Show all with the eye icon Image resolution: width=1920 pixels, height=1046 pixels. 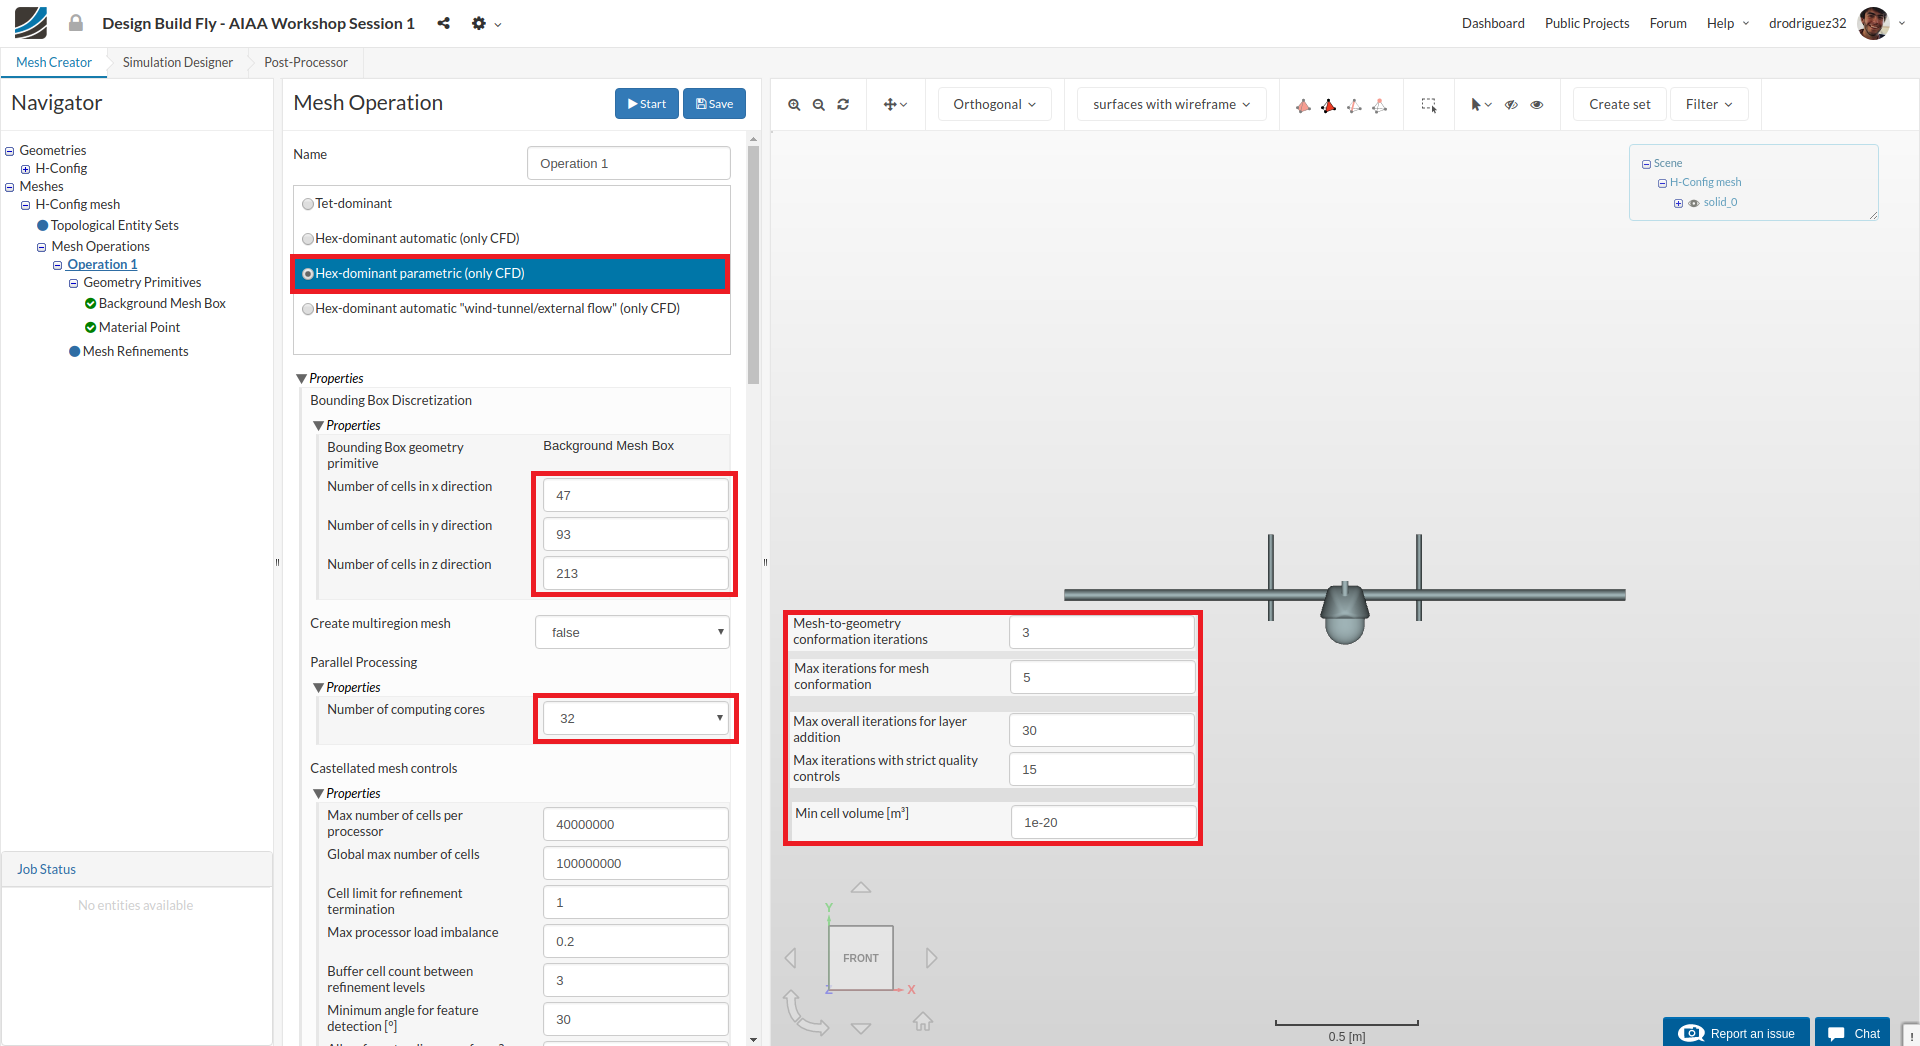click(1537, 104)
